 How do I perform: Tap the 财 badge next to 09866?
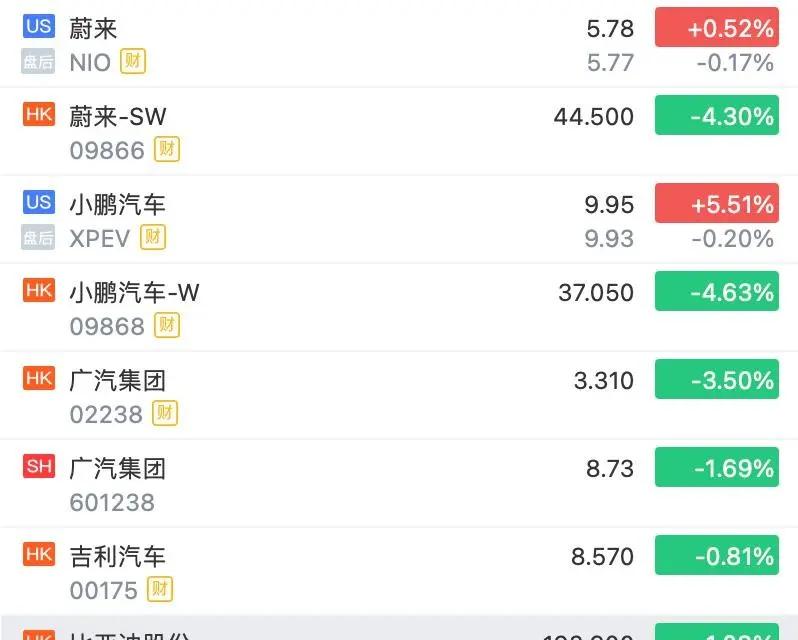point(167,149)
